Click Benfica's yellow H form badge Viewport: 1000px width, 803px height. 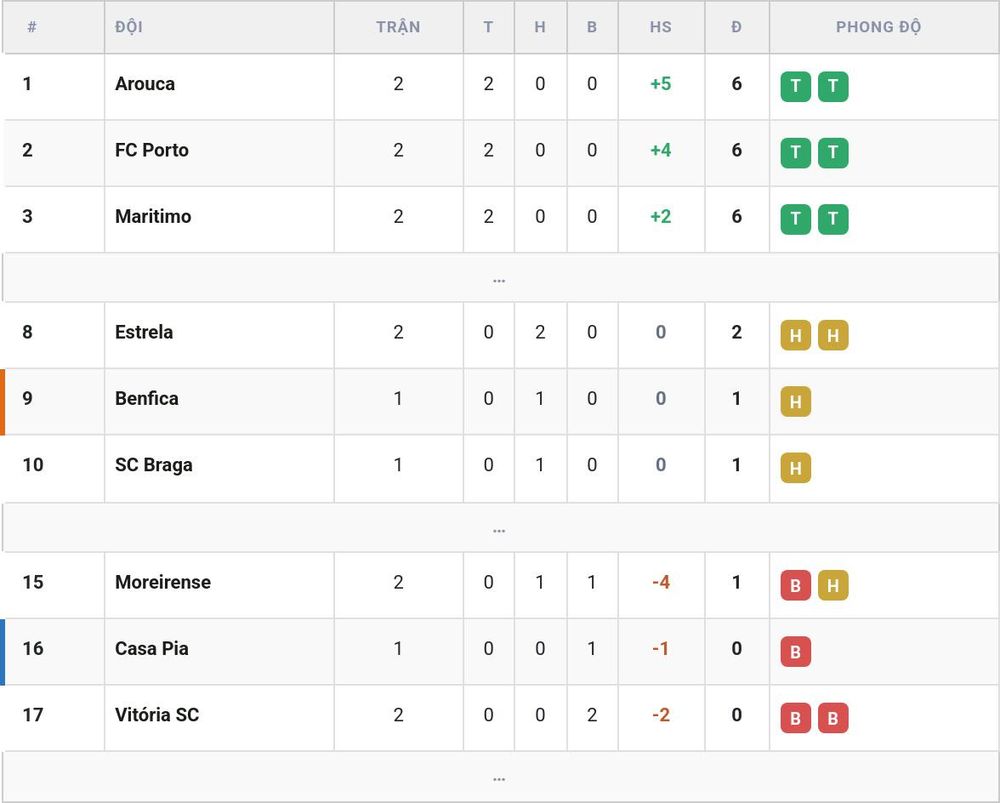point(795,401)
